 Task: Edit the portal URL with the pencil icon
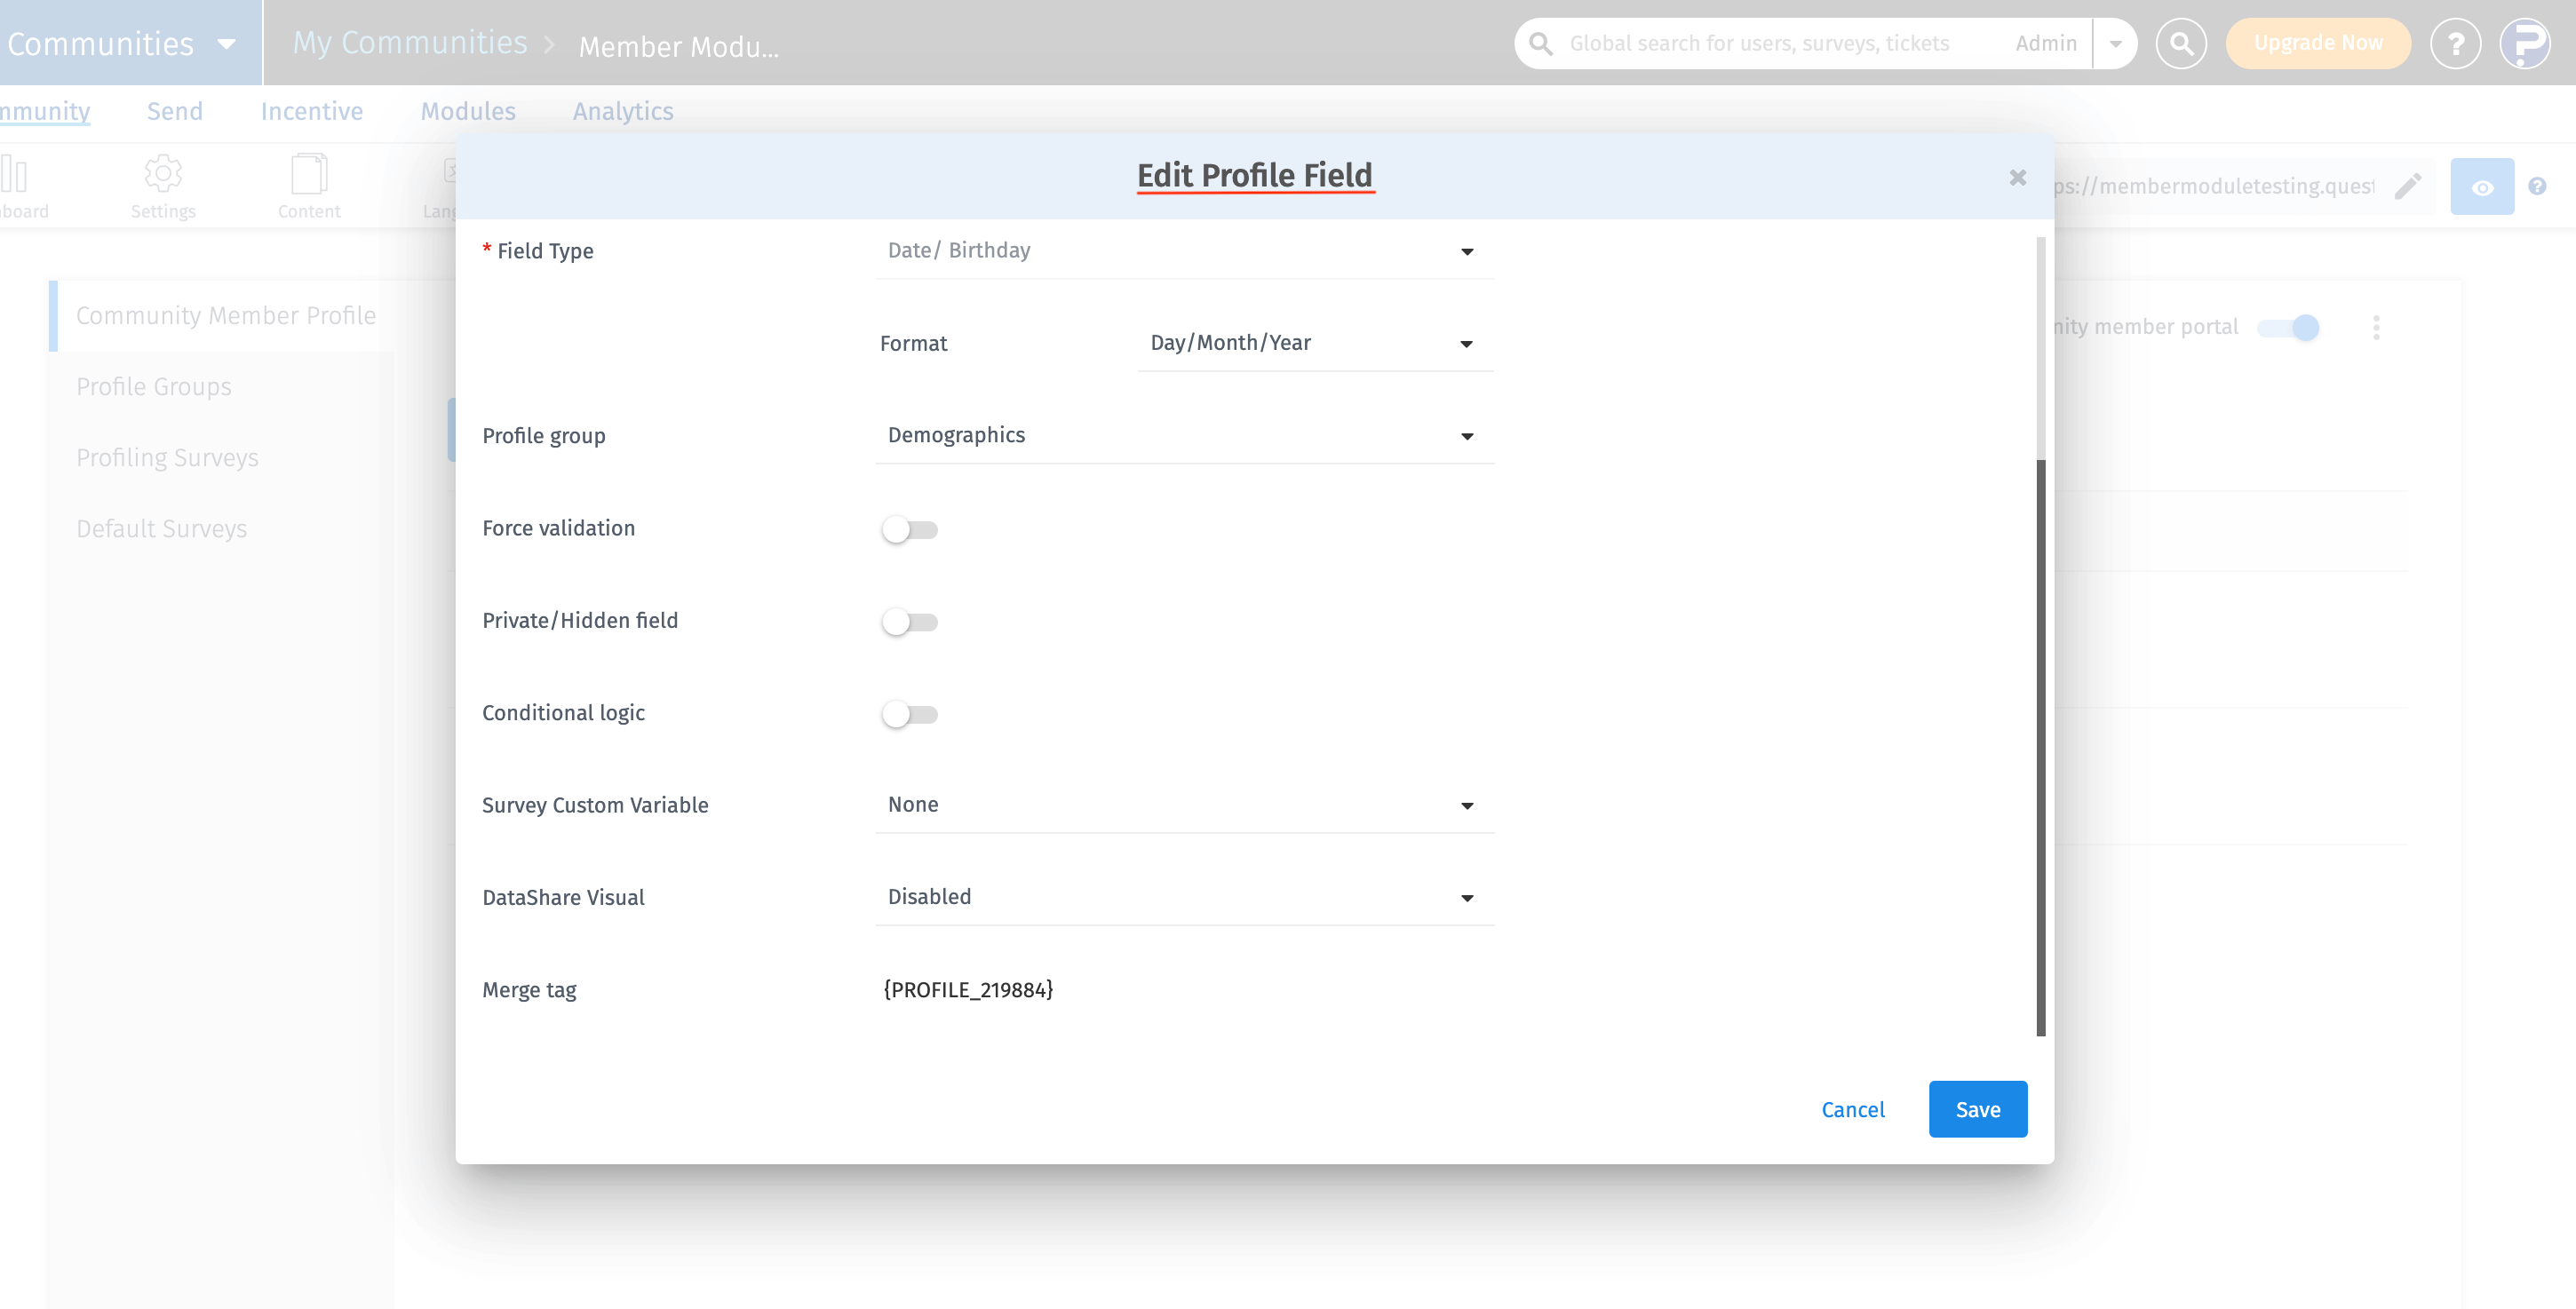(x=2408, y=186)
